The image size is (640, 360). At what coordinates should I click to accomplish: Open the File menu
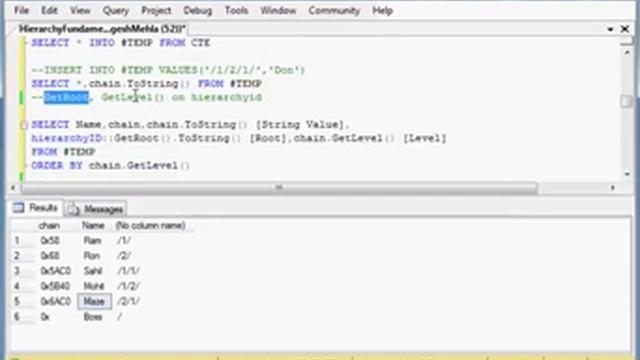click(x=21, y=11)
